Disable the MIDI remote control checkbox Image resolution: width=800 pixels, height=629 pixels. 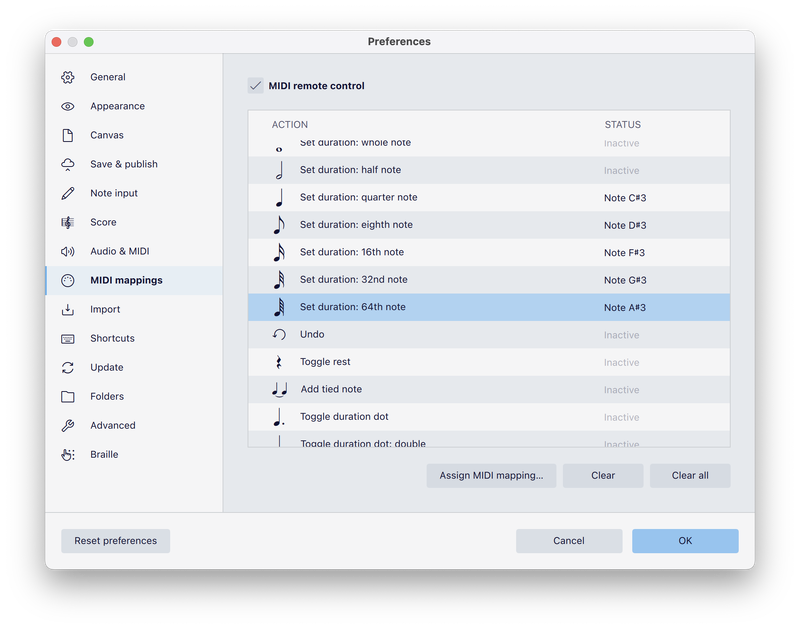click(x=256, y=86)
